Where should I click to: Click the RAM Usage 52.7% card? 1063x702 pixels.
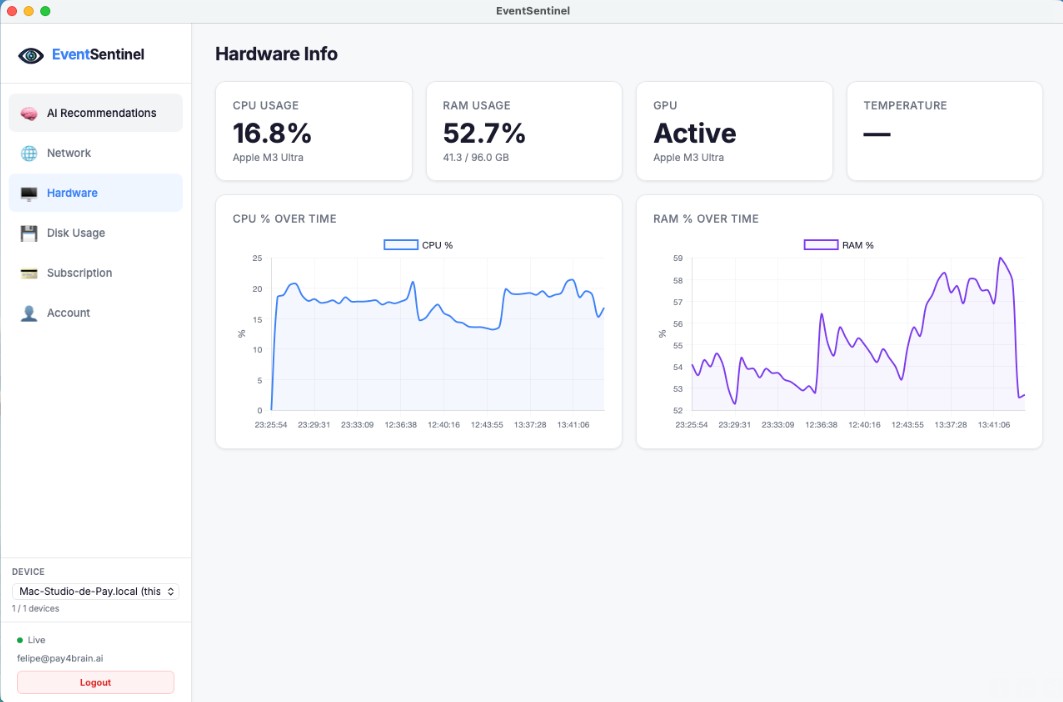tap(524, 132)
